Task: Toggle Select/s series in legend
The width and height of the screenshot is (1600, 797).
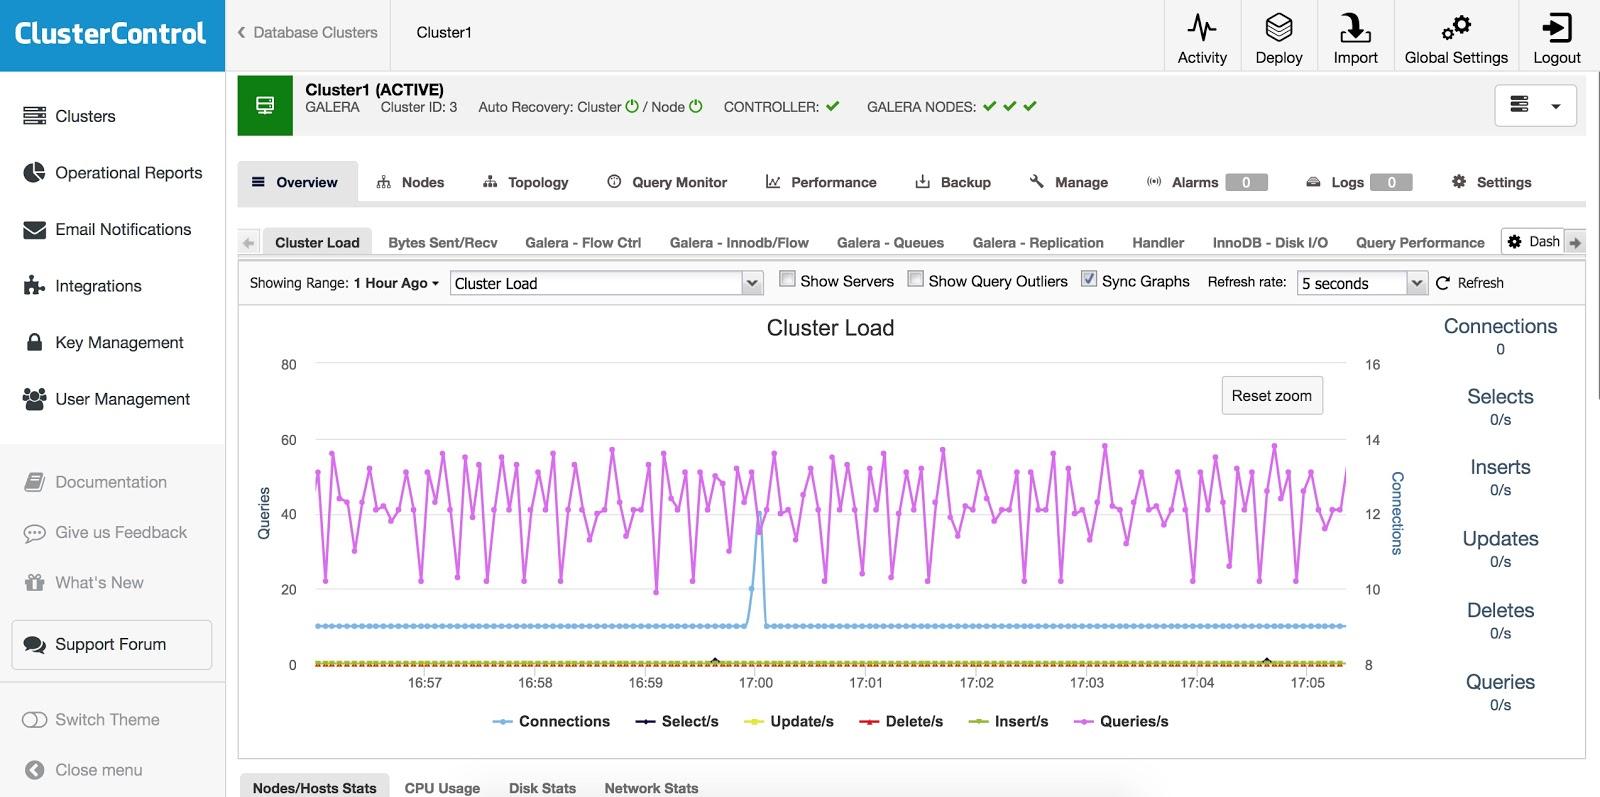Action: (677, 721)
